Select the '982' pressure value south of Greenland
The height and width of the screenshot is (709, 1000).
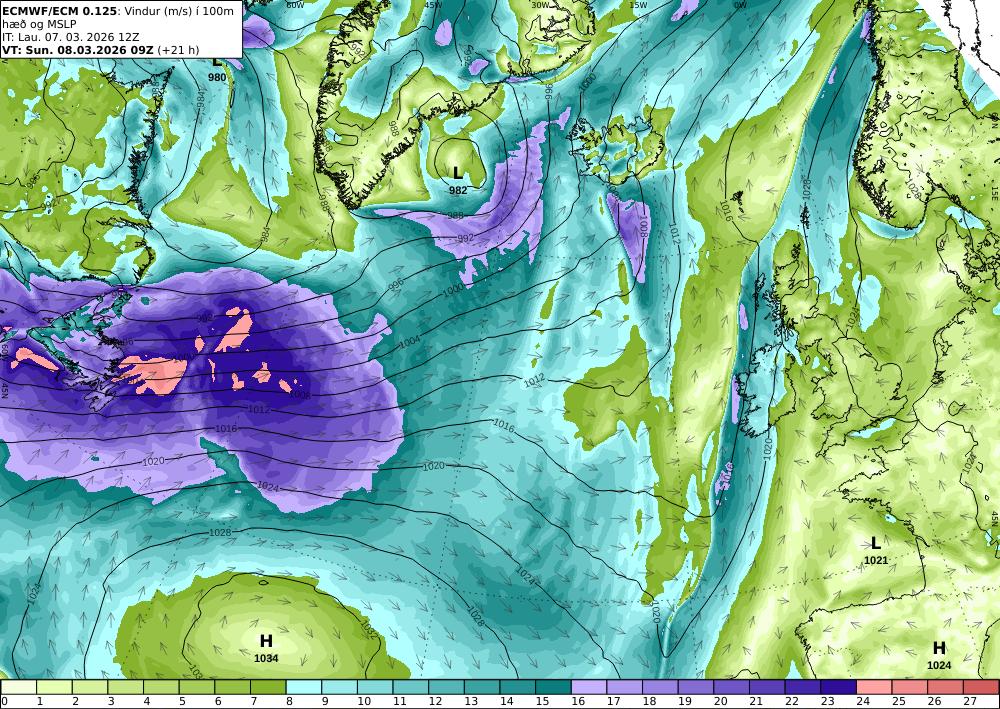tap(458, 190)
